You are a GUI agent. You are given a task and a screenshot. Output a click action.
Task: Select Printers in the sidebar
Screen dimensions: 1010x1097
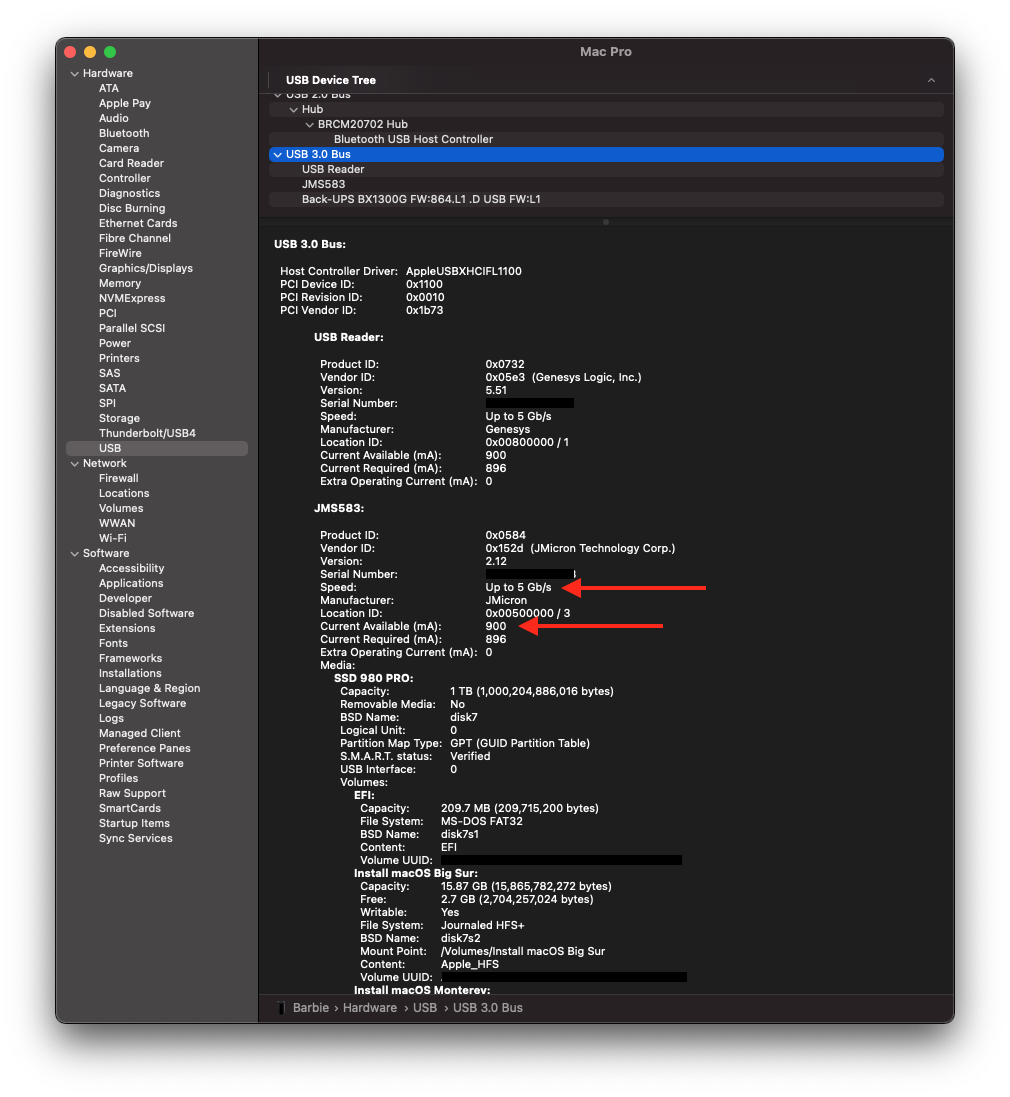[x=119, y=358]
